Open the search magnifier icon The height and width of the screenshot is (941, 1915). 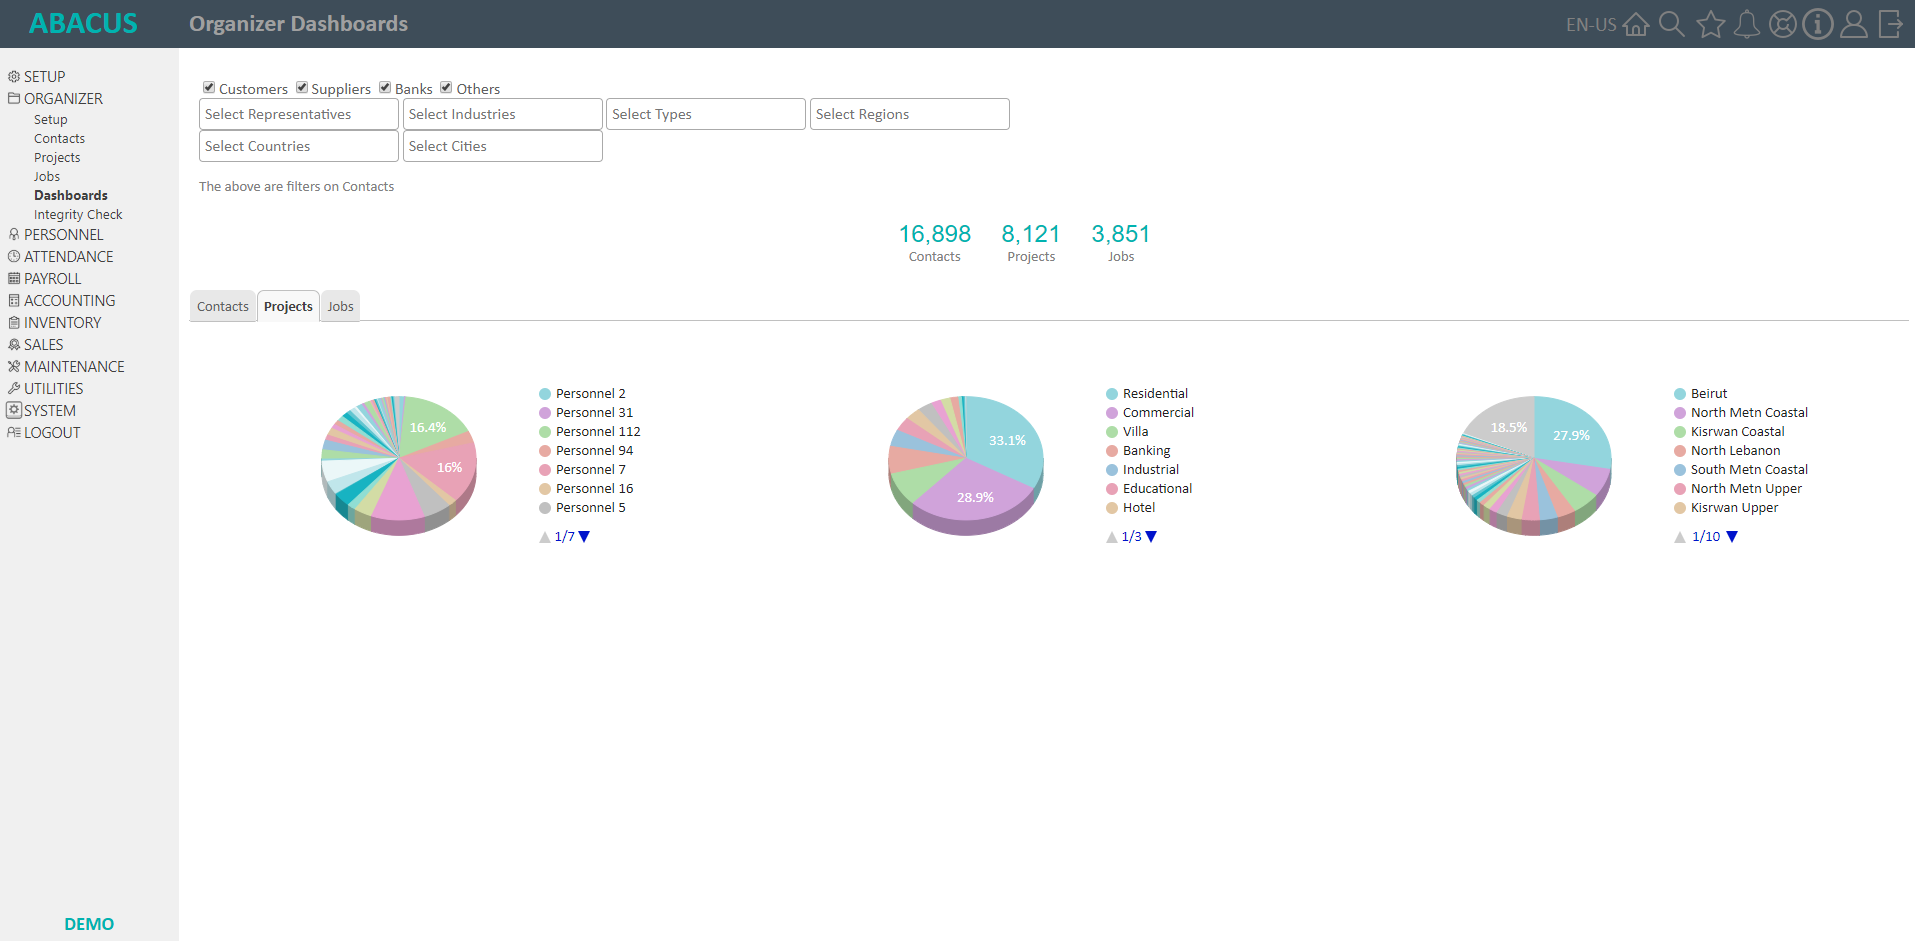[x=1672, y=24]
